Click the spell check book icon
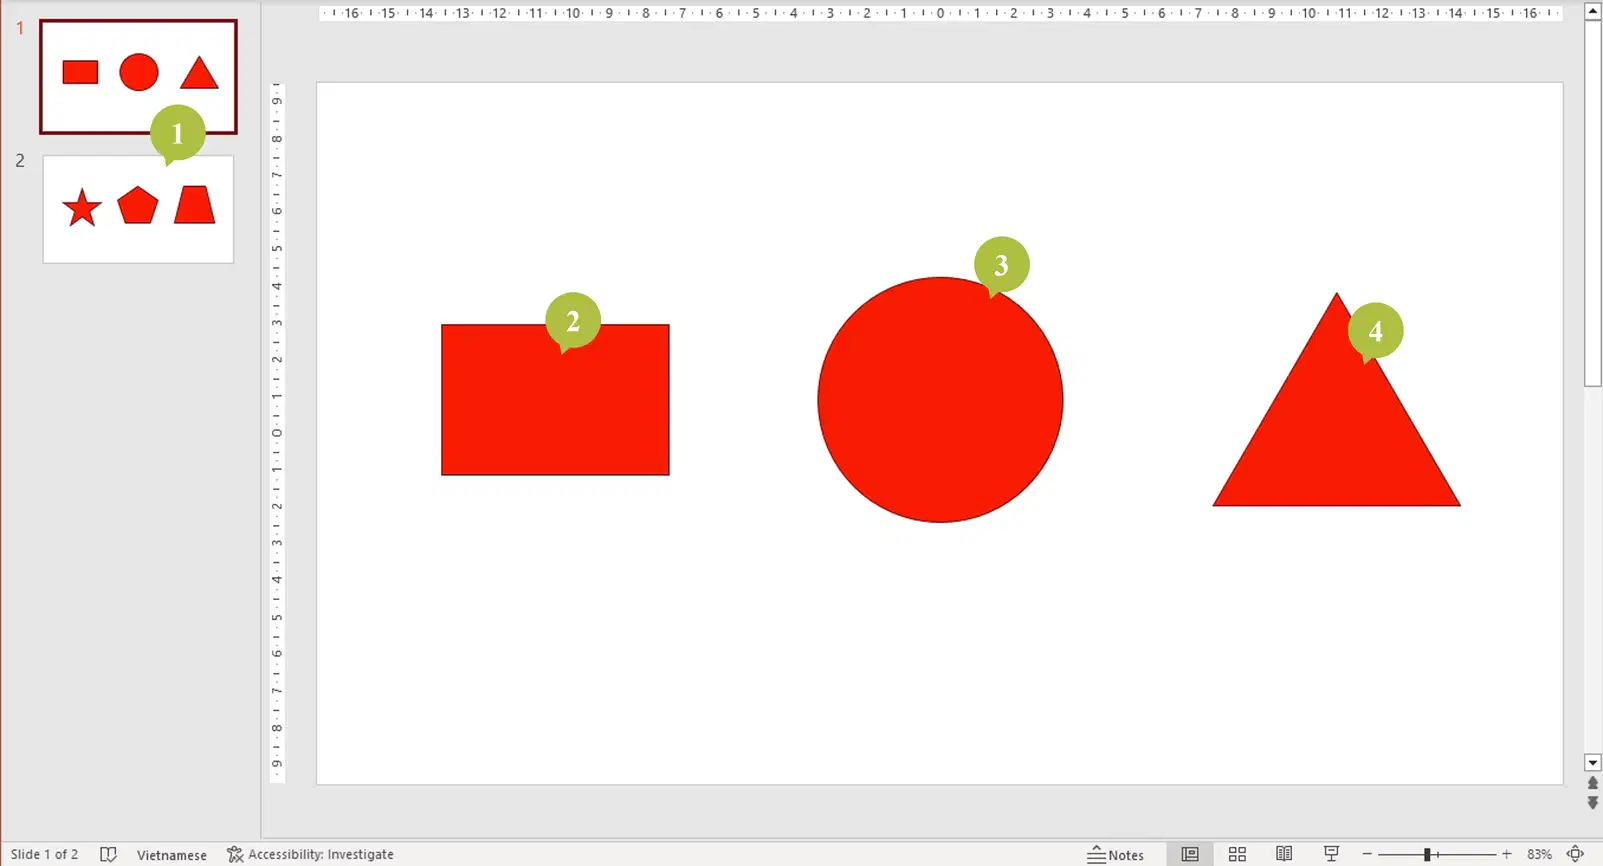Image resolution: width=1603 pixels, height=866 pixels. point(108,854)
